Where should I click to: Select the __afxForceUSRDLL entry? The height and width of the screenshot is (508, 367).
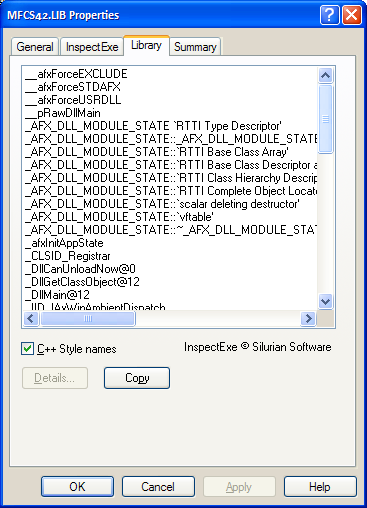pos(73,100)
